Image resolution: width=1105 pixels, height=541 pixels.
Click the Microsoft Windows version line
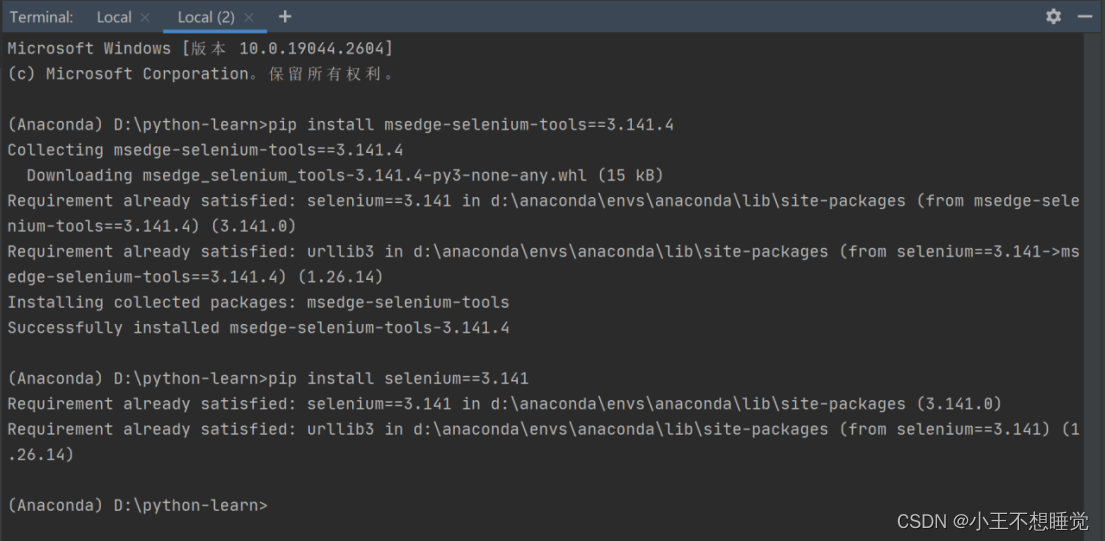200,49
